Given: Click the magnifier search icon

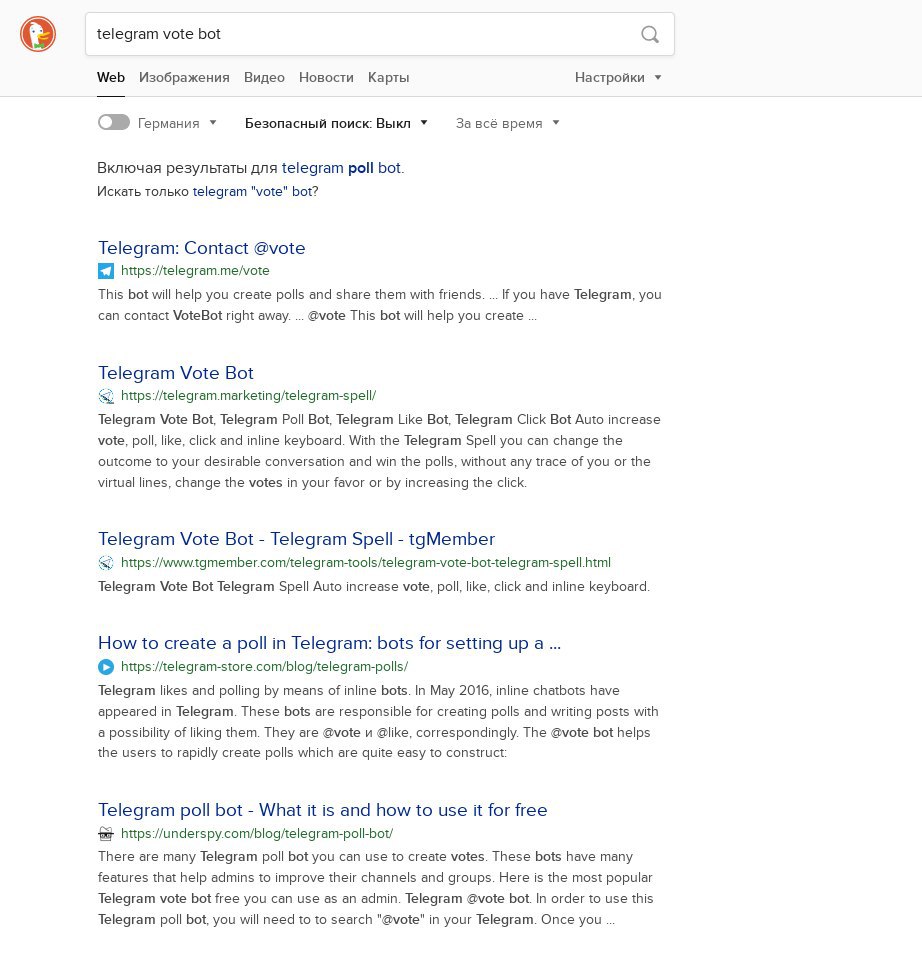Looking at the screenshot, I should [650, 34].
